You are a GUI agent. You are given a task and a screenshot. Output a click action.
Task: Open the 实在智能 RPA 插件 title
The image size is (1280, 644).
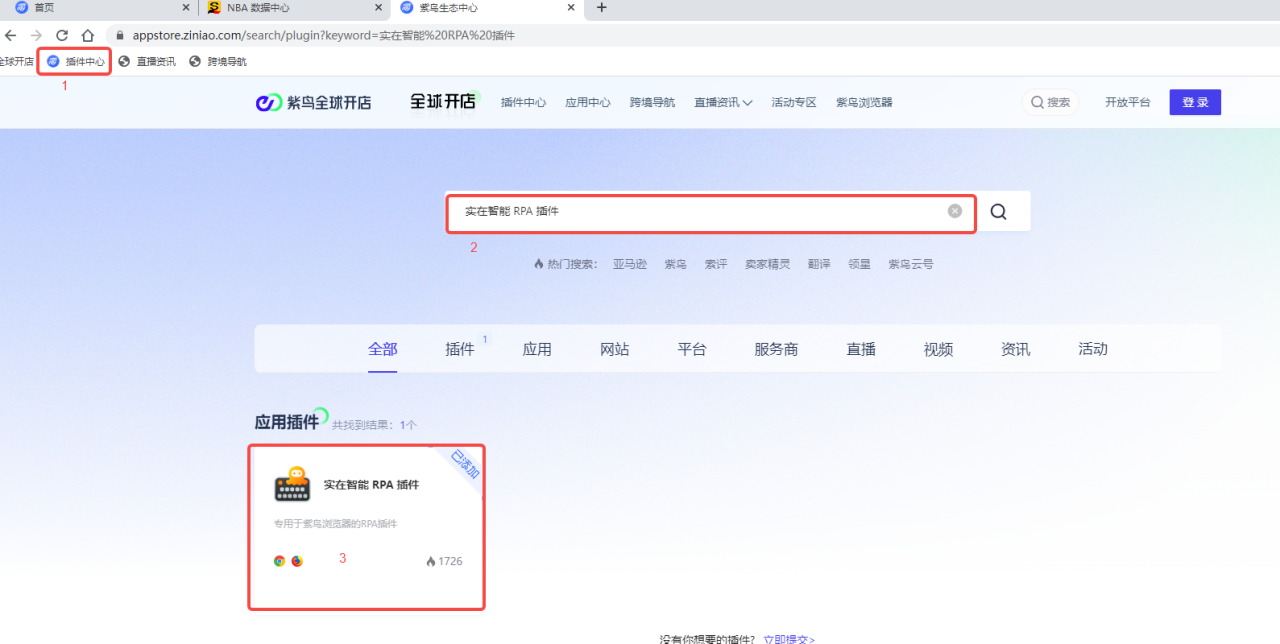click(x=371, y=485)
